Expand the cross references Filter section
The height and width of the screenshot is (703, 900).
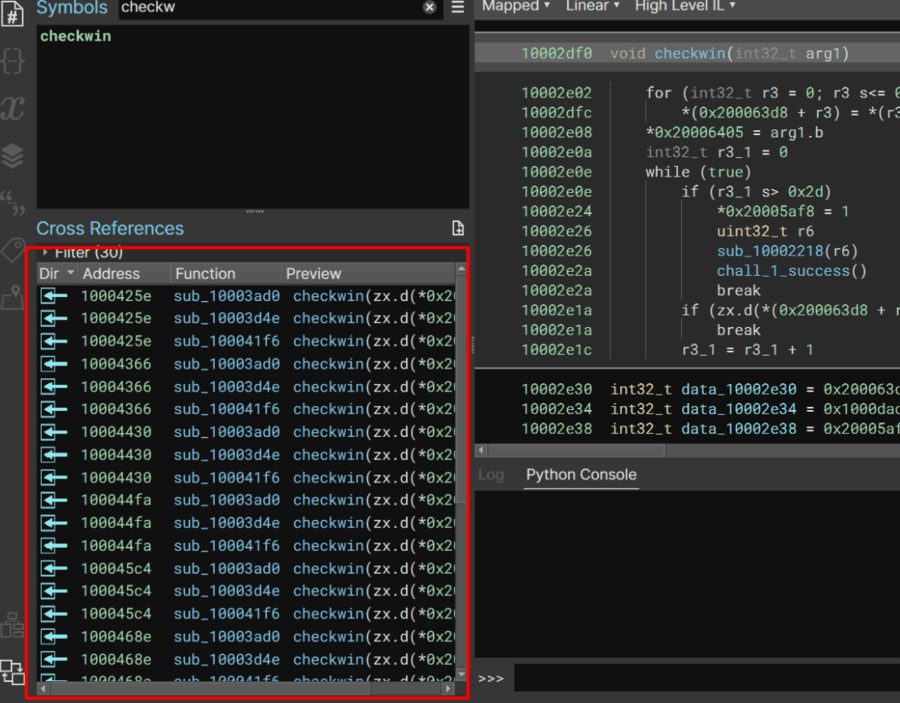45,253
